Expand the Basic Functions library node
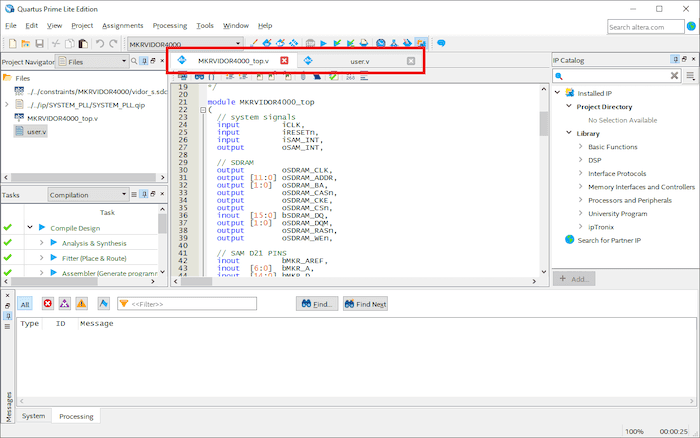700x438 pixels. (x=581, y=147)
